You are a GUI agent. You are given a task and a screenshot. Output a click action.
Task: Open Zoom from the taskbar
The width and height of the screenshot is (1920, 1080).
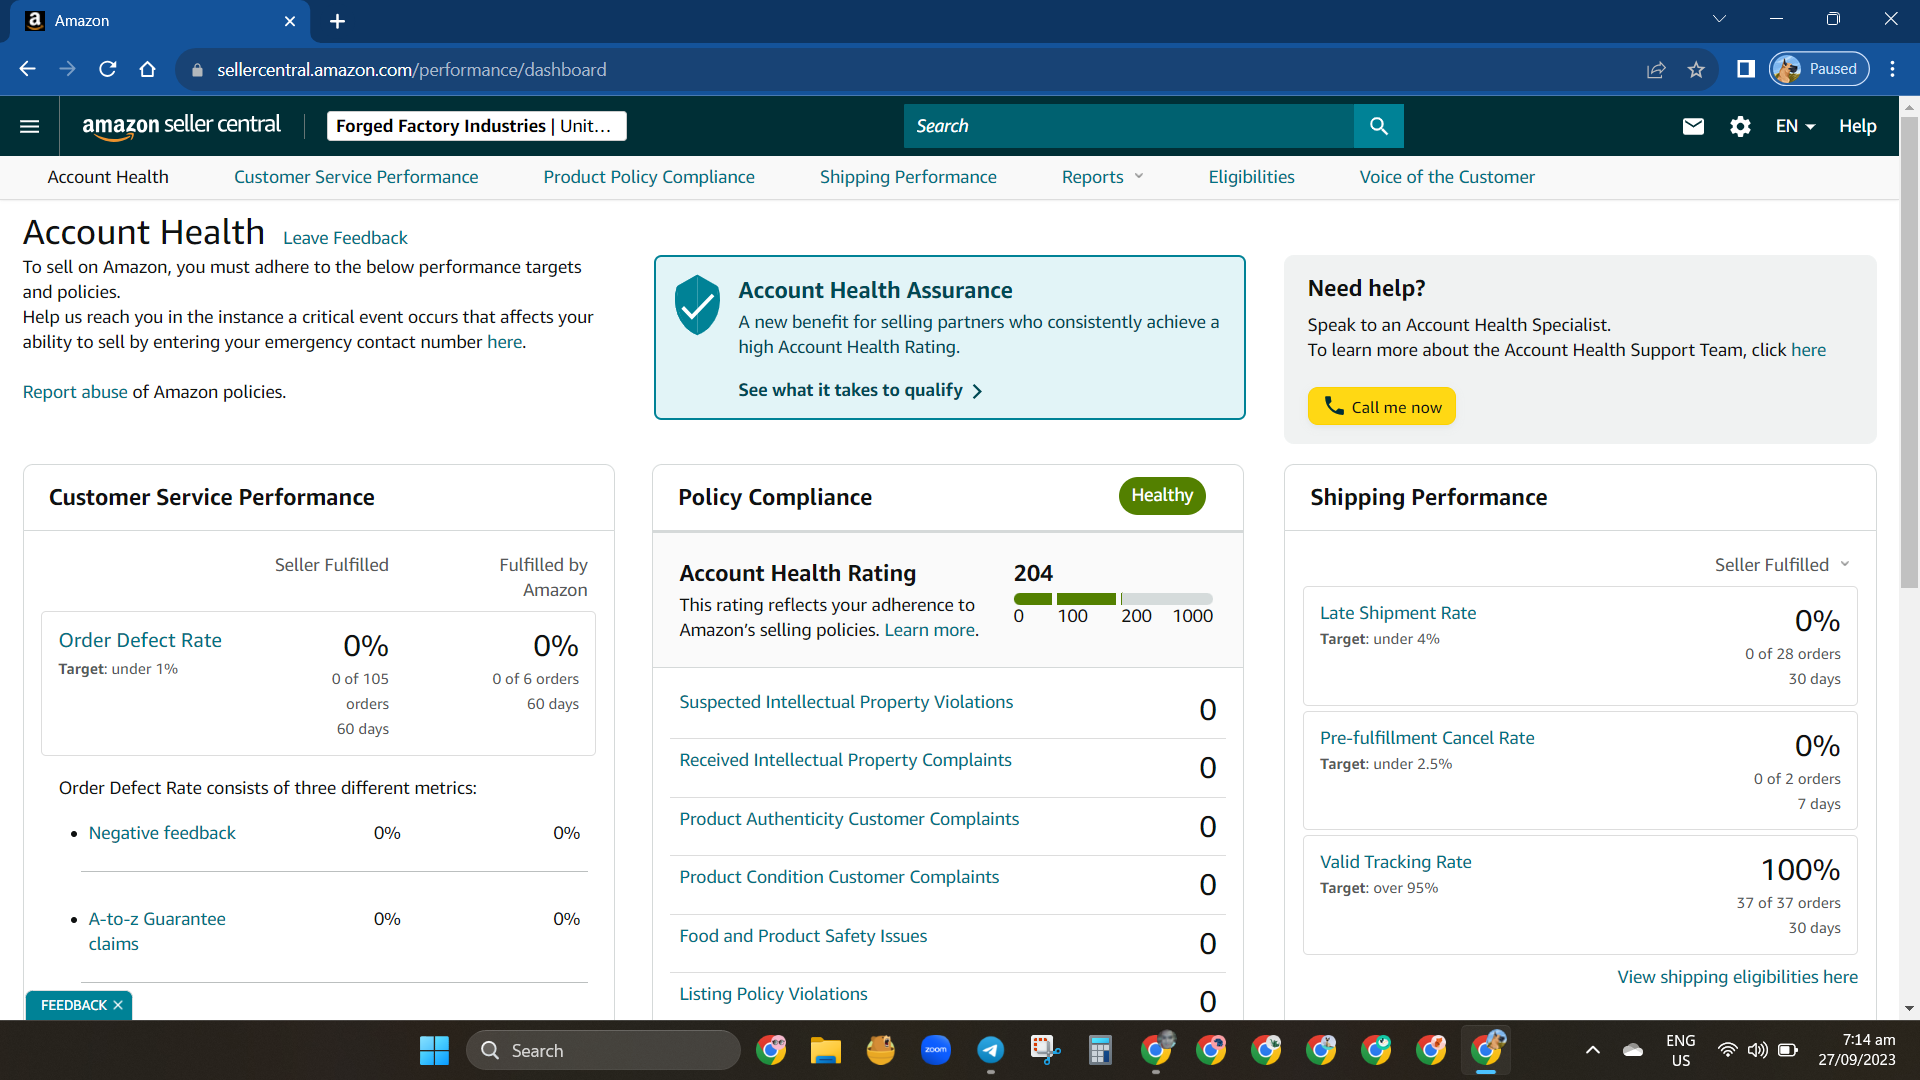point(936,1050)
